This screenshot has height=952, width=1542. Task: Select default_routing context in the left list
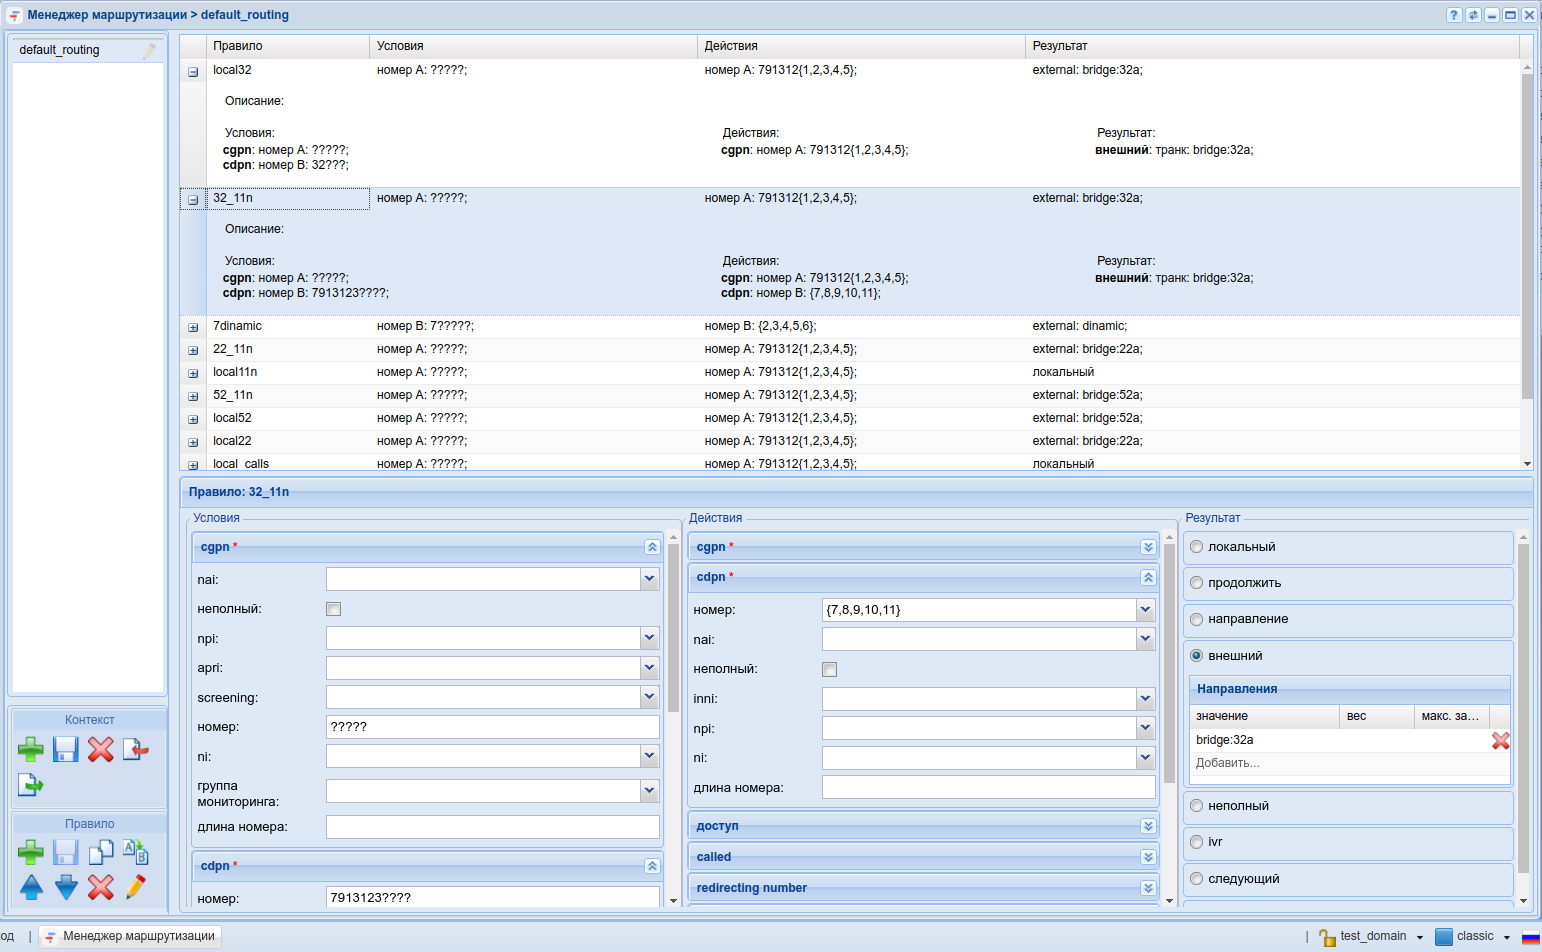60,50
